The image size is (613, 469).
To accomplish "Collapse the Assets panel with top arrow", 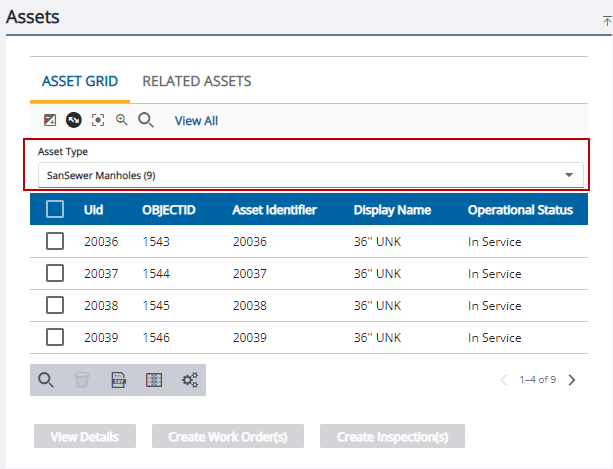I will tap(607, 19).
